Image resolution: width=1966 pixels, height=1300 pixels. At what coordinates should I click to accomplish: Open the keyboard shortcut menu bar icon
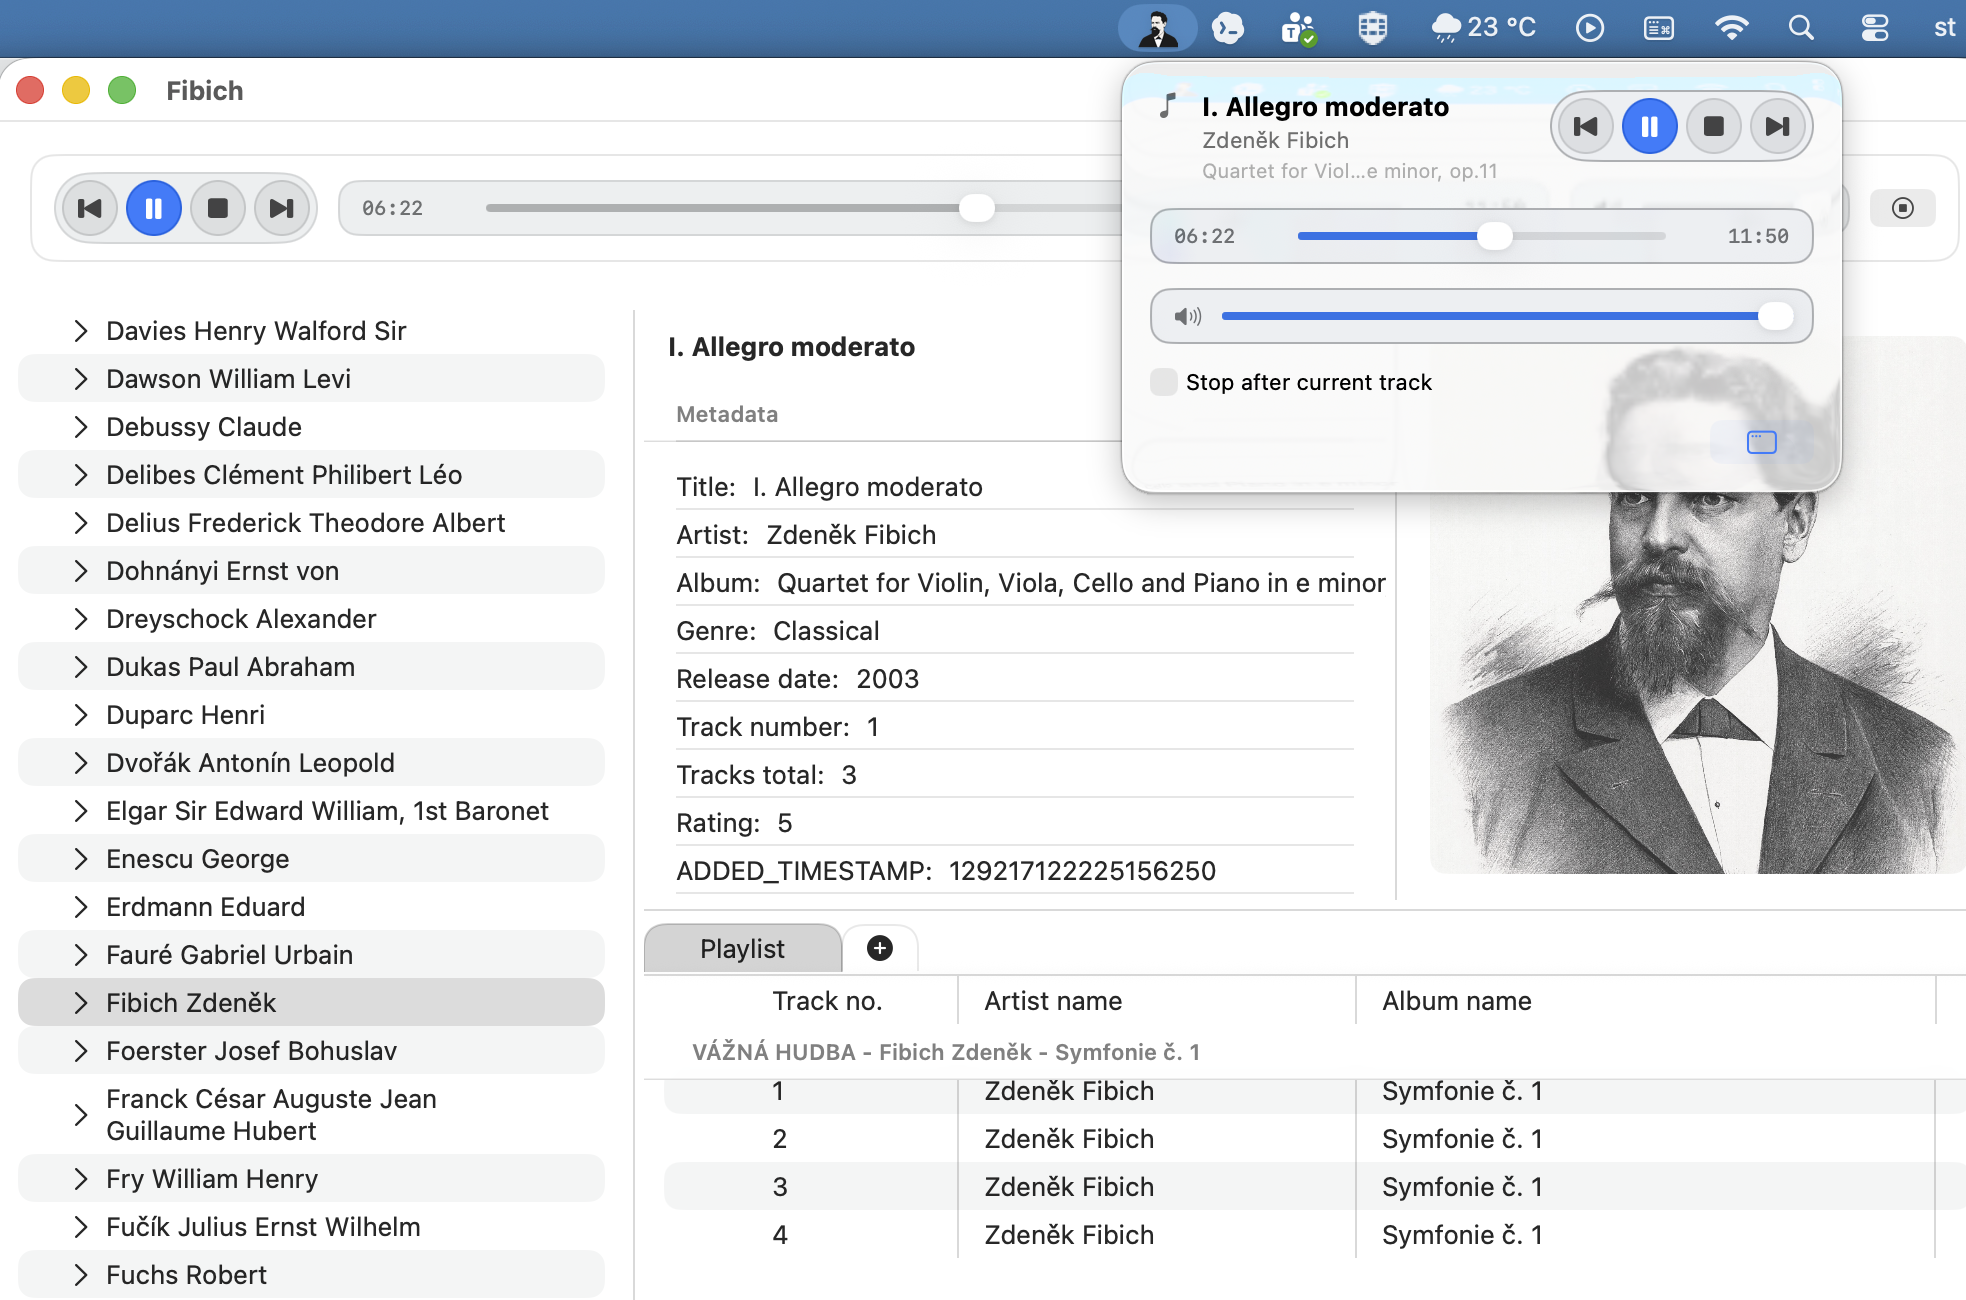pyautogui.click(x=1659, y=28)
